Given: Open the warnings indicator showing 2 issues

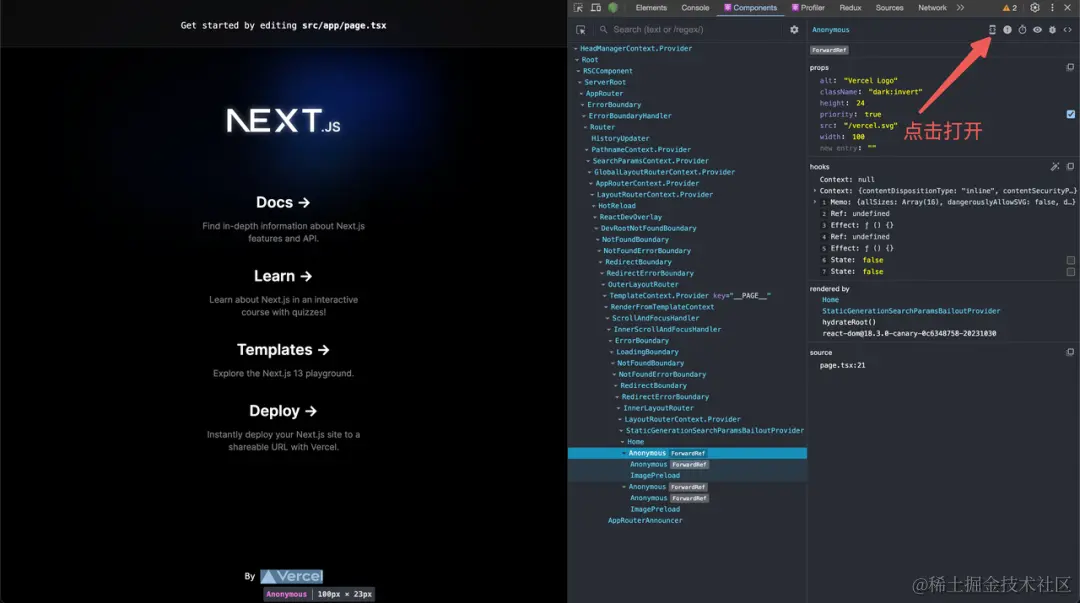Looking at the screenshot, I should [x=1010, y=8].
